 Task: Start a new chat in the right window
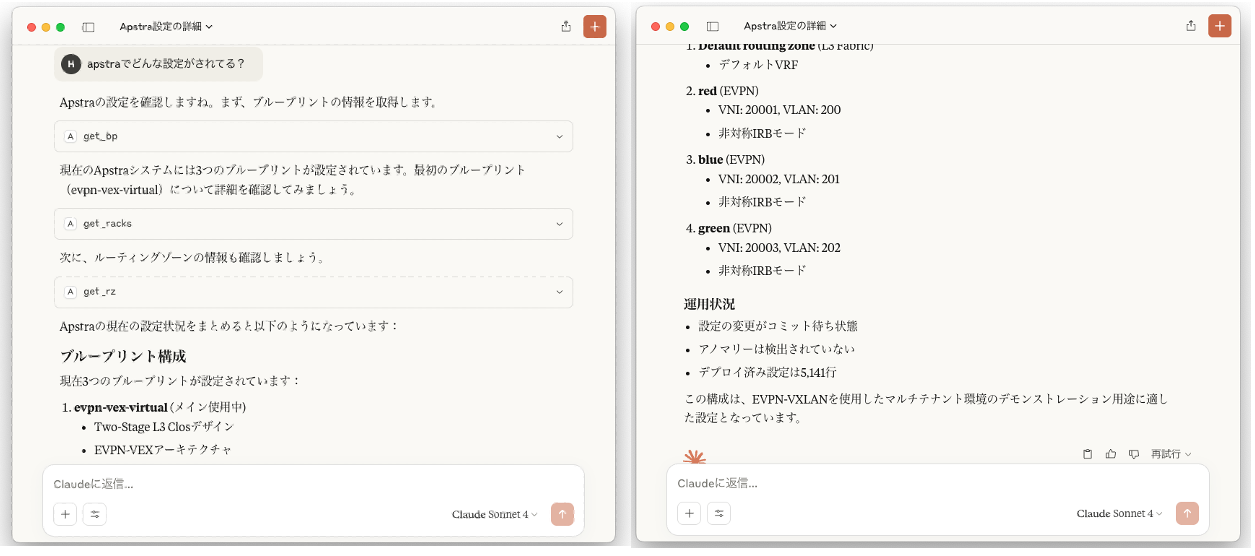(1219, 26)
